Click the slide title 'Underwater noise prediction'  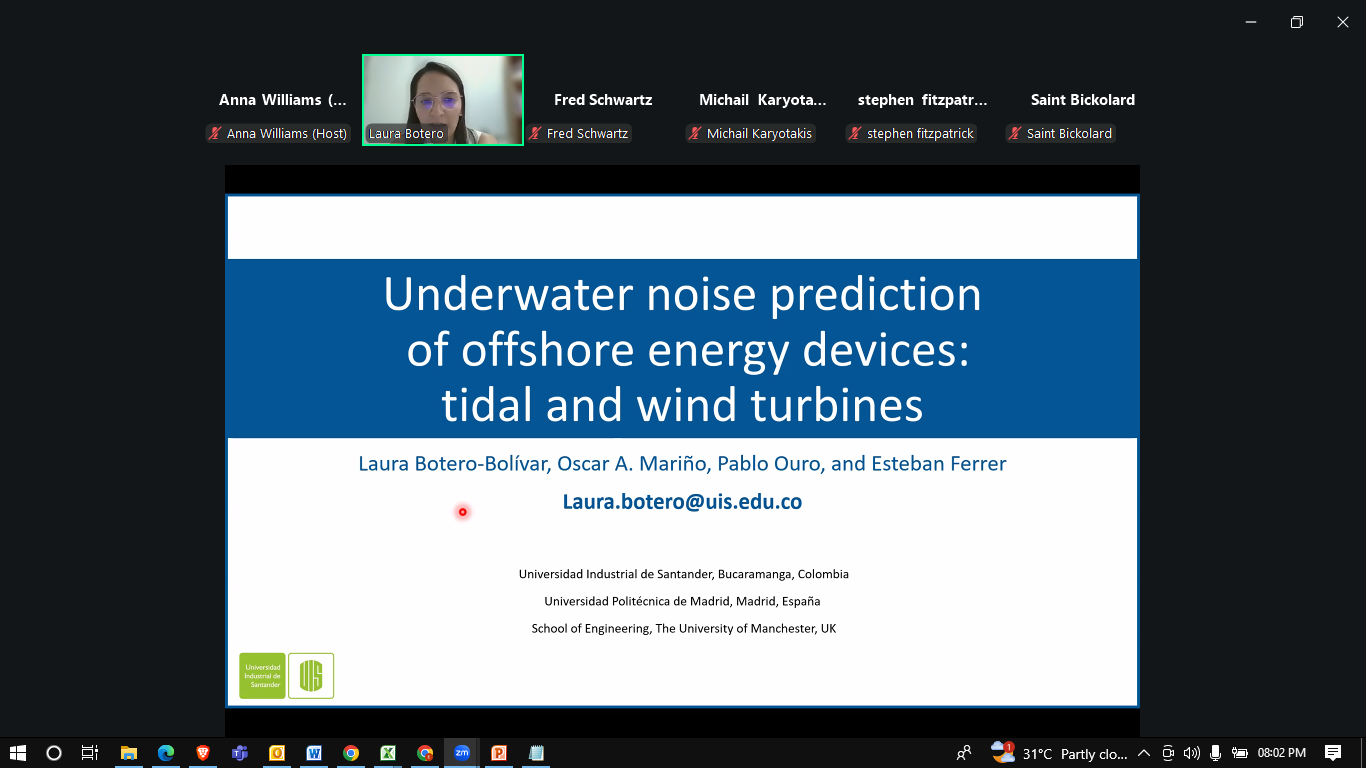tap(682, 295)
